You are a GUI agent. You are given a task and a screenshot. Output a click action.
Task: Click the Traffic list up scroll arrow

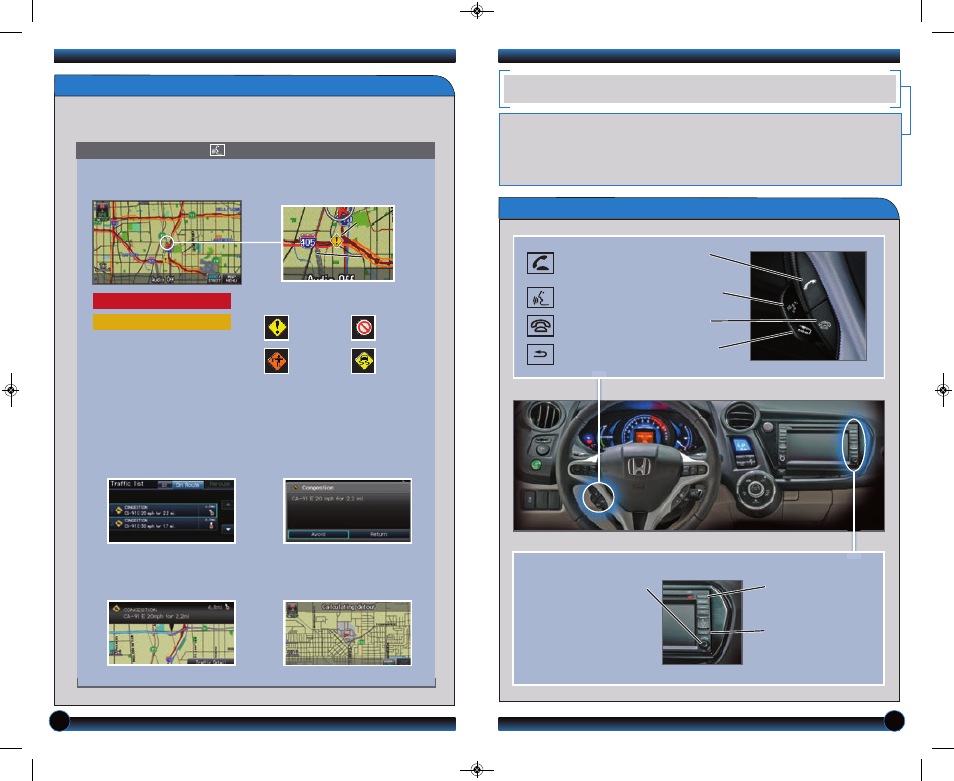pos(228,505)
